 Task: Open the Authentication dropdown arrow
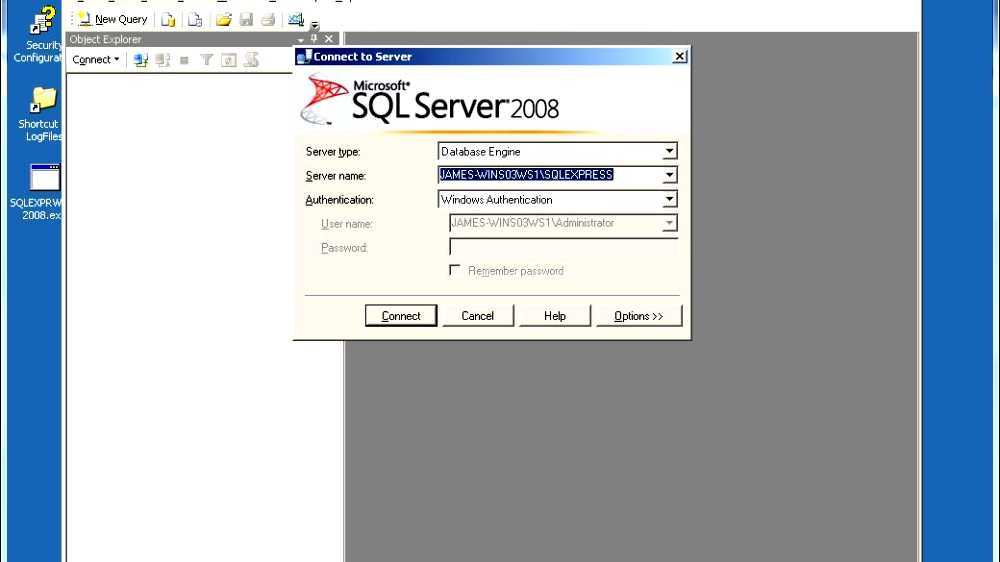pyautogui.click(x=669, y=199)
